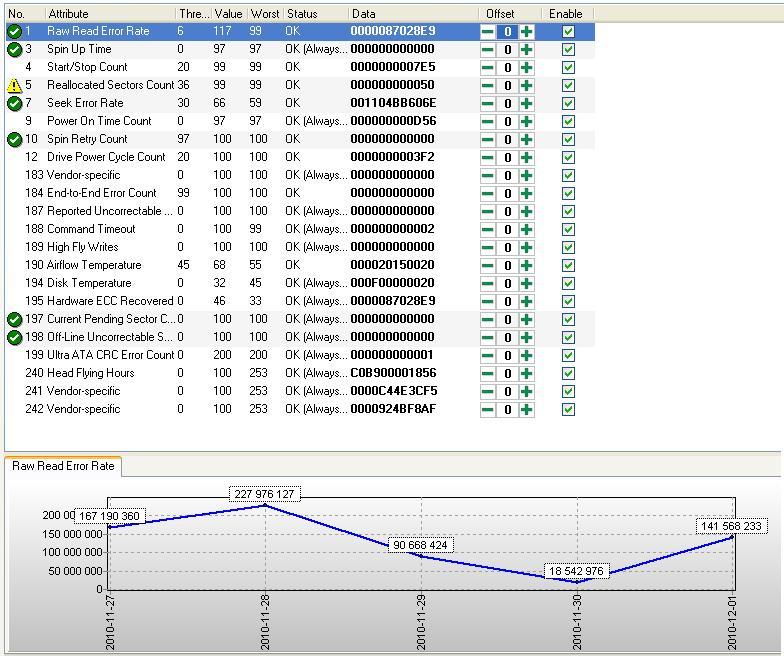Click the green check icon on Seek Error Rate
Image resolution: width=784 pixels, height=658 pixels.
tap(14, 104)
